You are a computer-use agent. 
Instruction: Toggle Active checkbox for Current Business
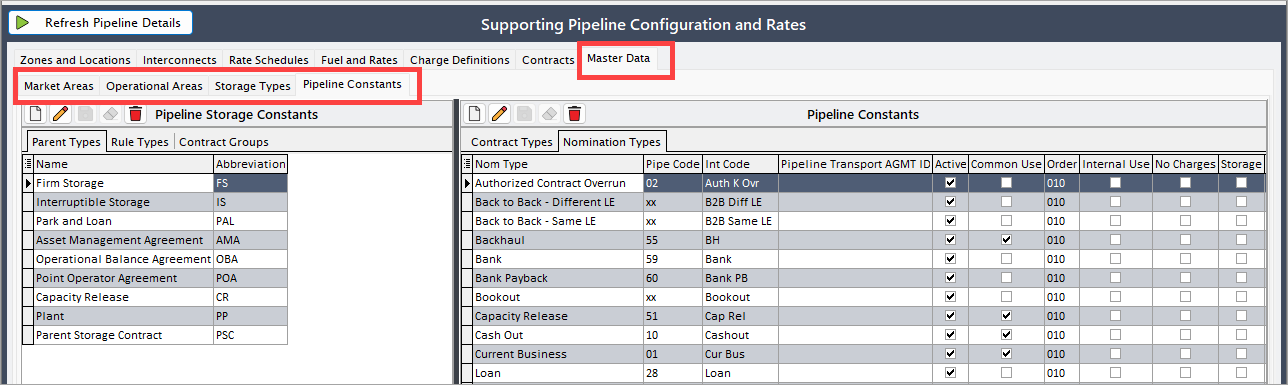(950, 354)
